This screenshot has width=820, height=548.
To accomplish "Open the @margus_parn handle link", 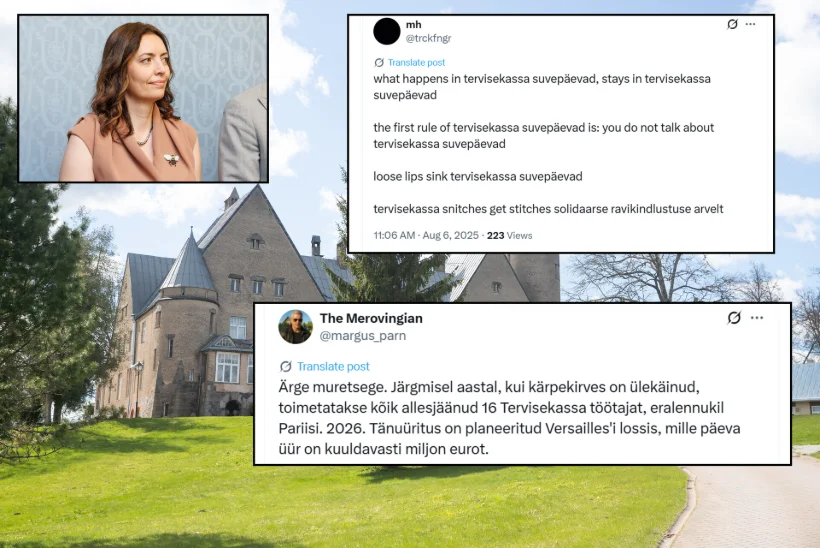I will pos(362,336).
